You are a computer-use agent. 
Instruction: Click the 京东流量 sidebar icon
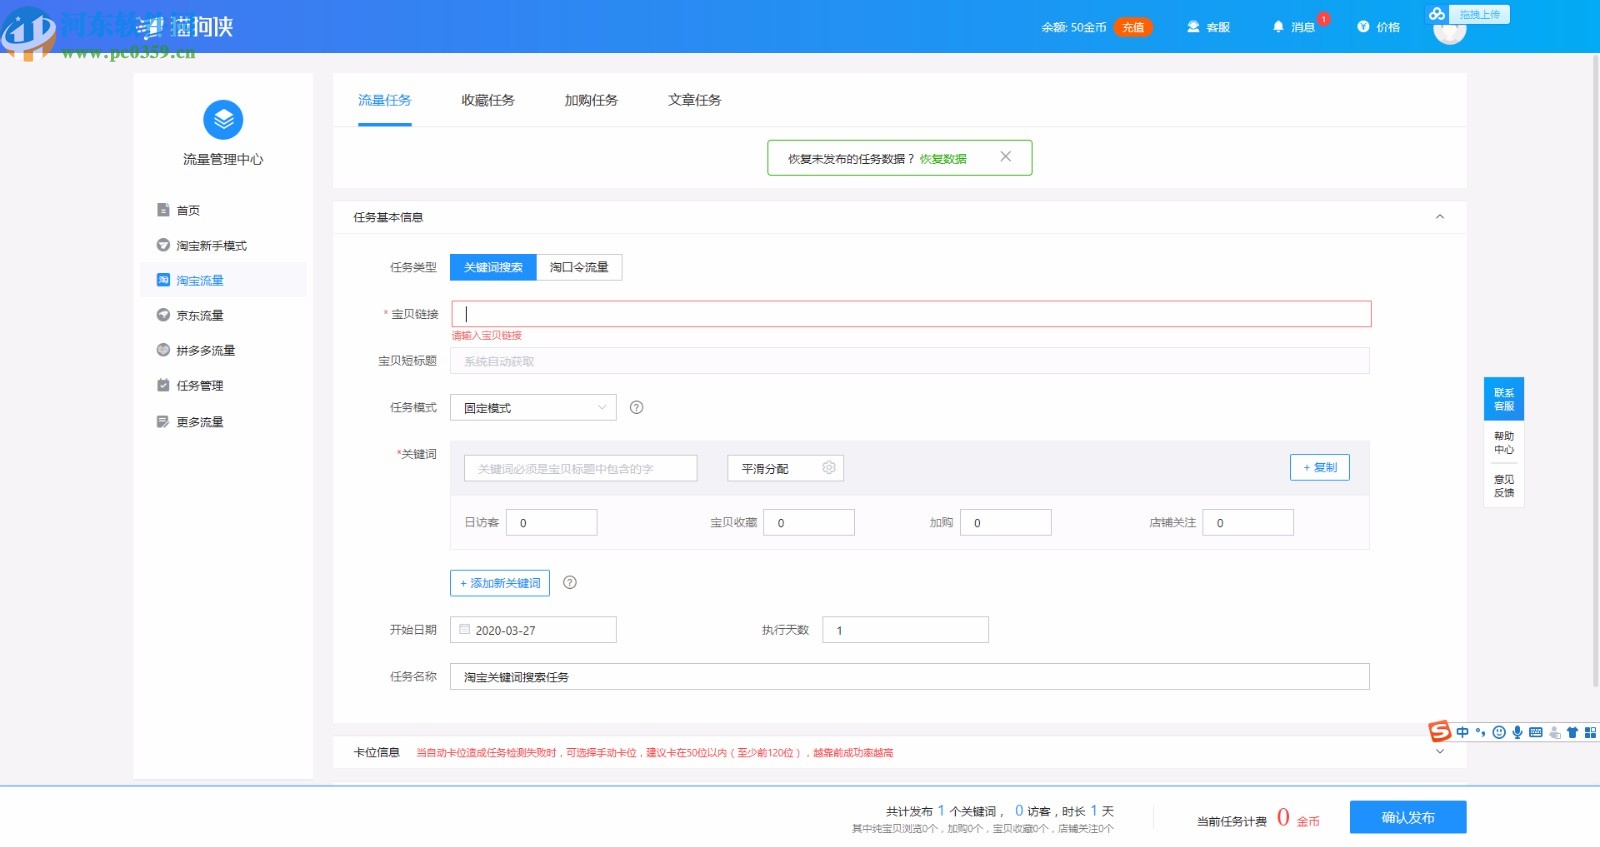[x=163, y=315]
